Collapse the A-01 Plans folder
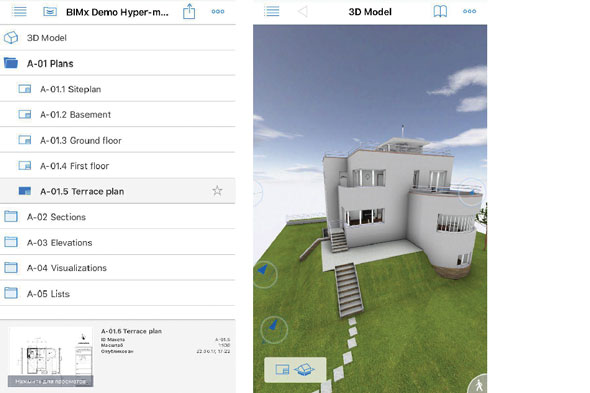This screenshot has width=590, height=393. pos(118,63)
